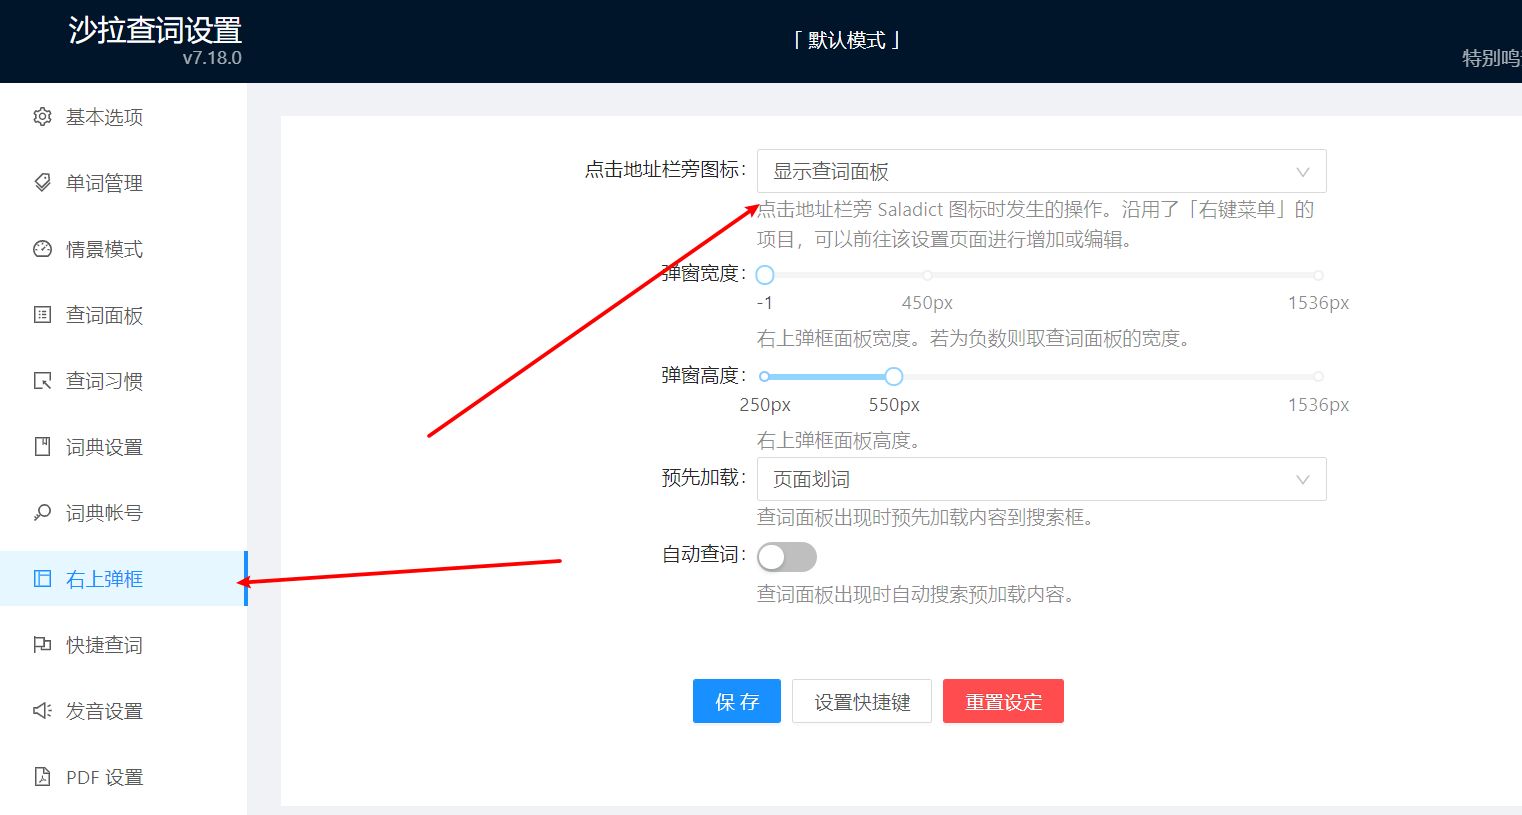Select 查词习惯 in the sidebar
This screenshot has height=815, width=1522.
[123, 381]
